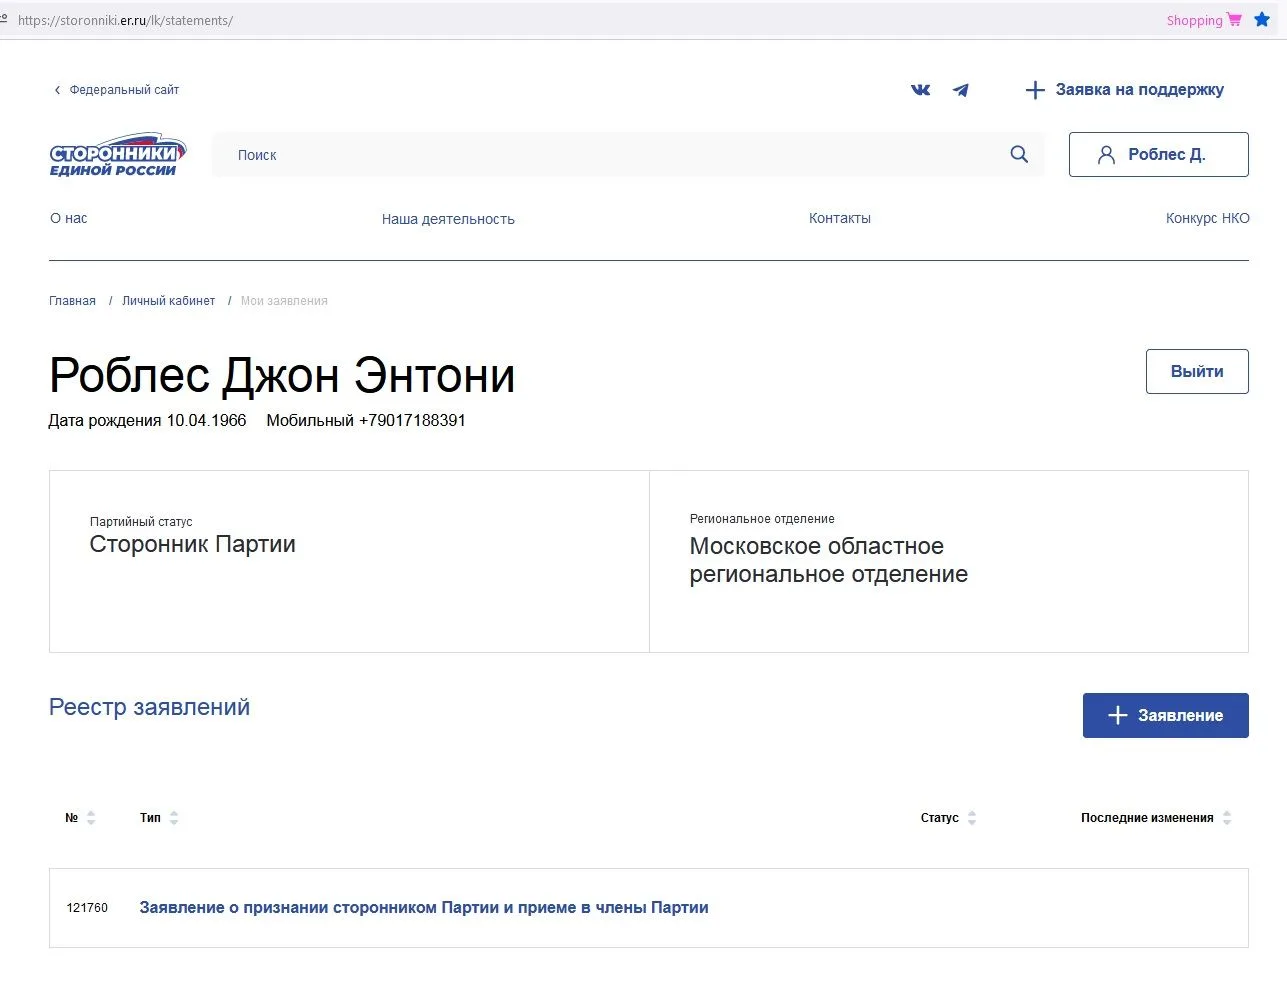The height and width of the screenshot is (997, 1287).
Task: Open the Telegram channel icon
Action: point(960,90)
